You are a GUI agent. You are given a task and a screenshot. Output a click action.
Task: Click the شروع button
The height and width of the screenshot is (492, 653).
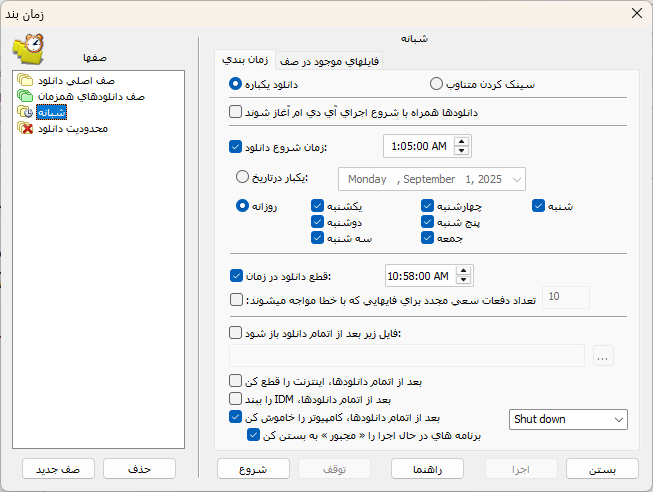253,469
